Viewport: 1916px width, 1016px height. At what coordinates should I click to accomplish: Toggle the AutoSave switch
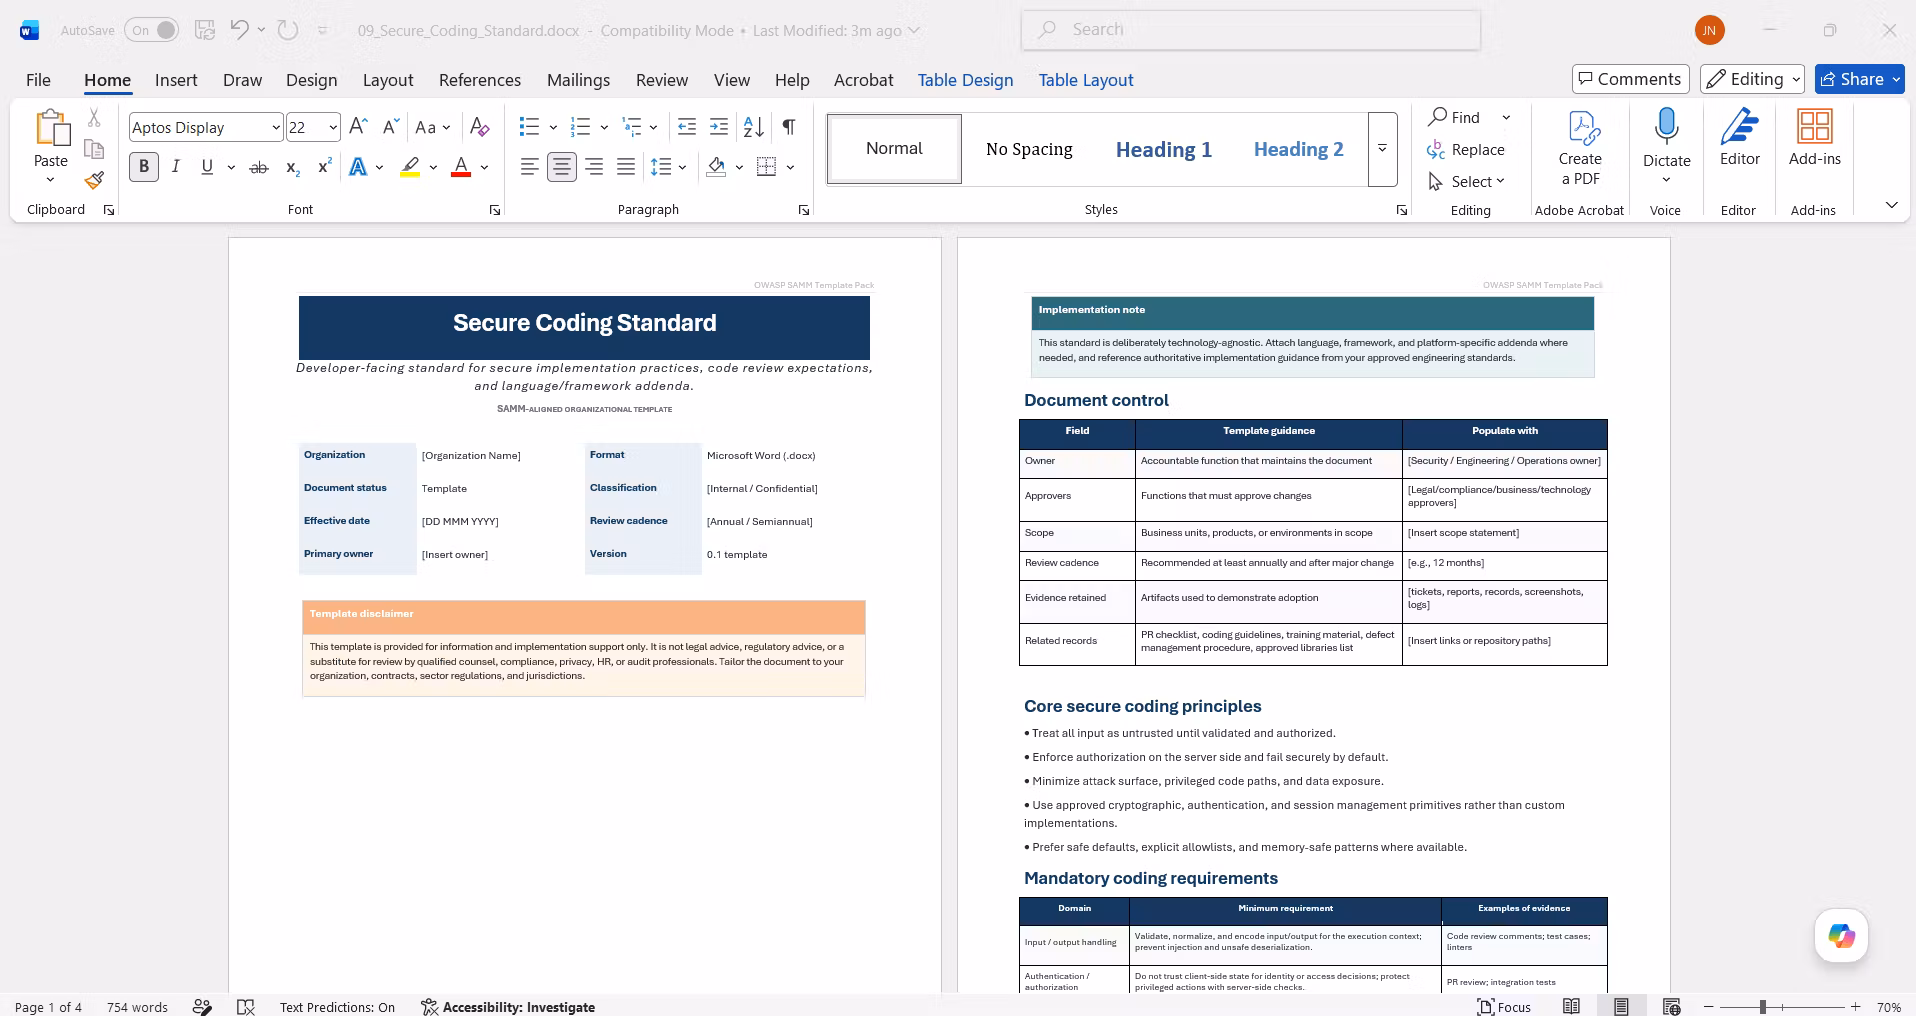(152, 30)
